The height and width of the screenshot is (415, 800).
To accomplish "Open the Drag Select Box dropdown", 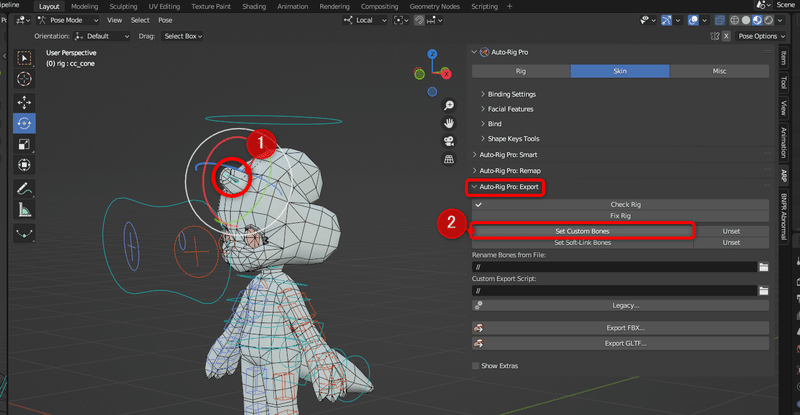I will click(182, 36).
